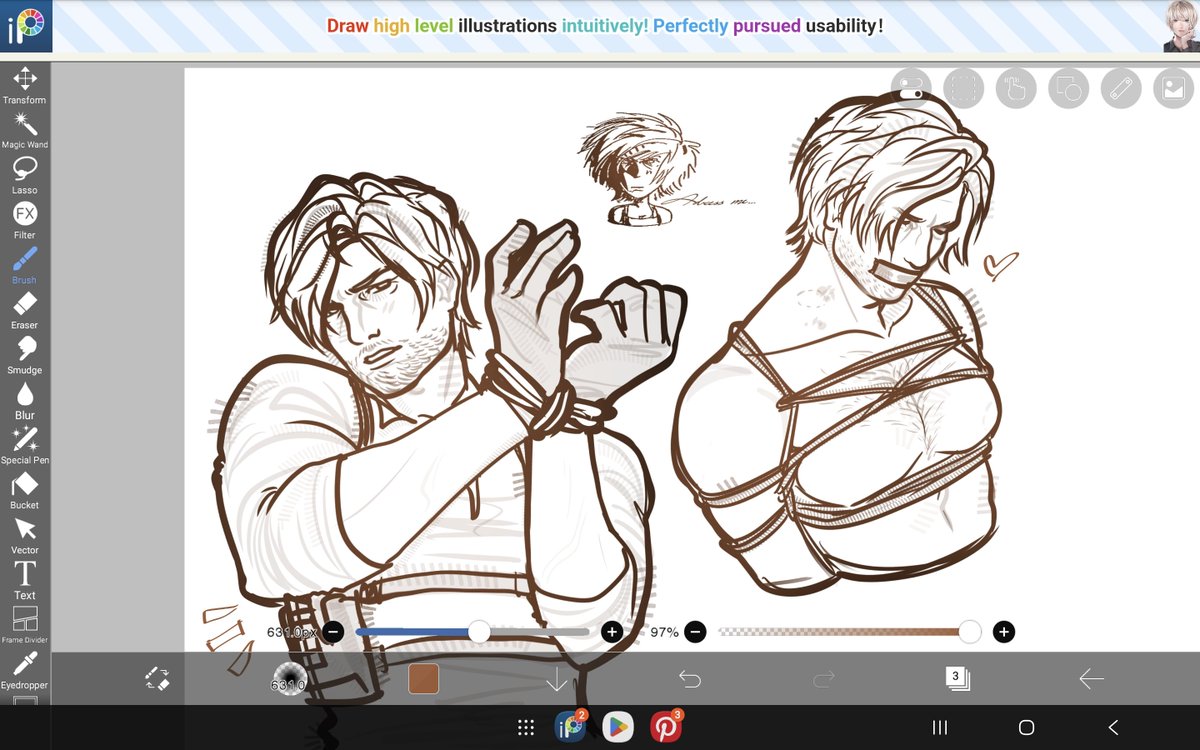The height and width of the screenshot is (750, 1200).
Task: Select the Vector tool
Action: 24,535
